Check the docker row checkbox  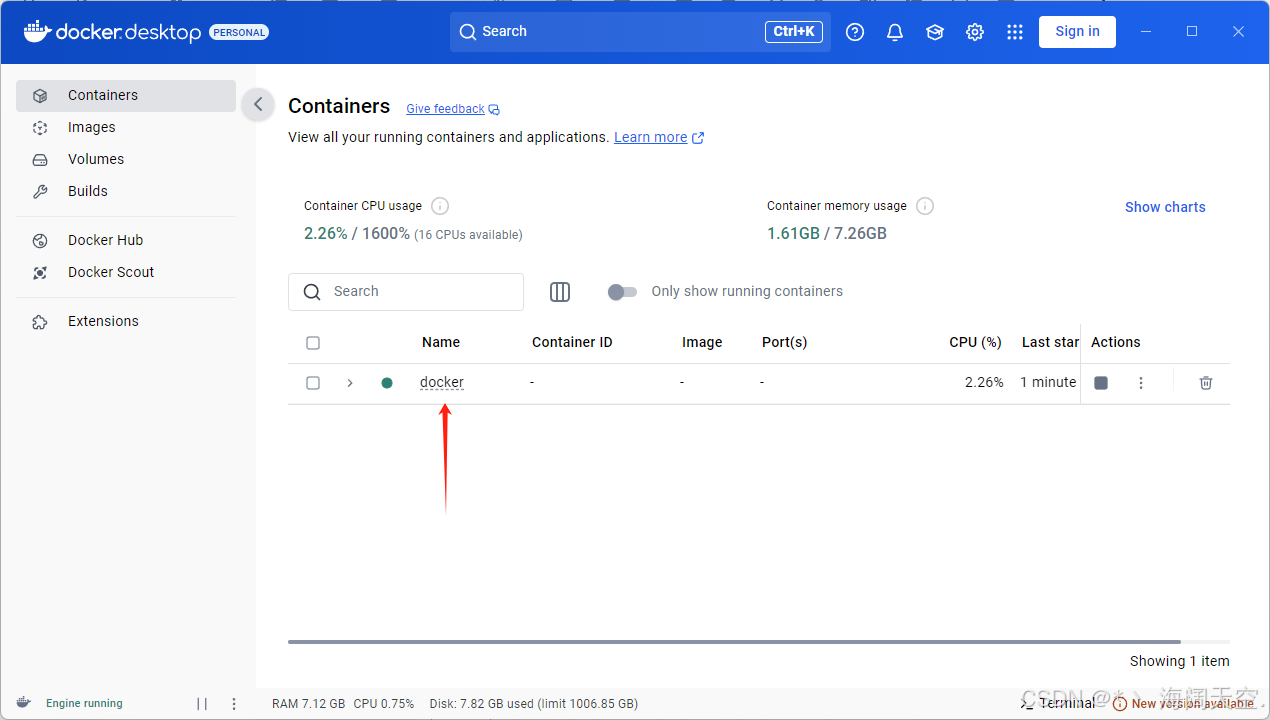coord(313,383)
